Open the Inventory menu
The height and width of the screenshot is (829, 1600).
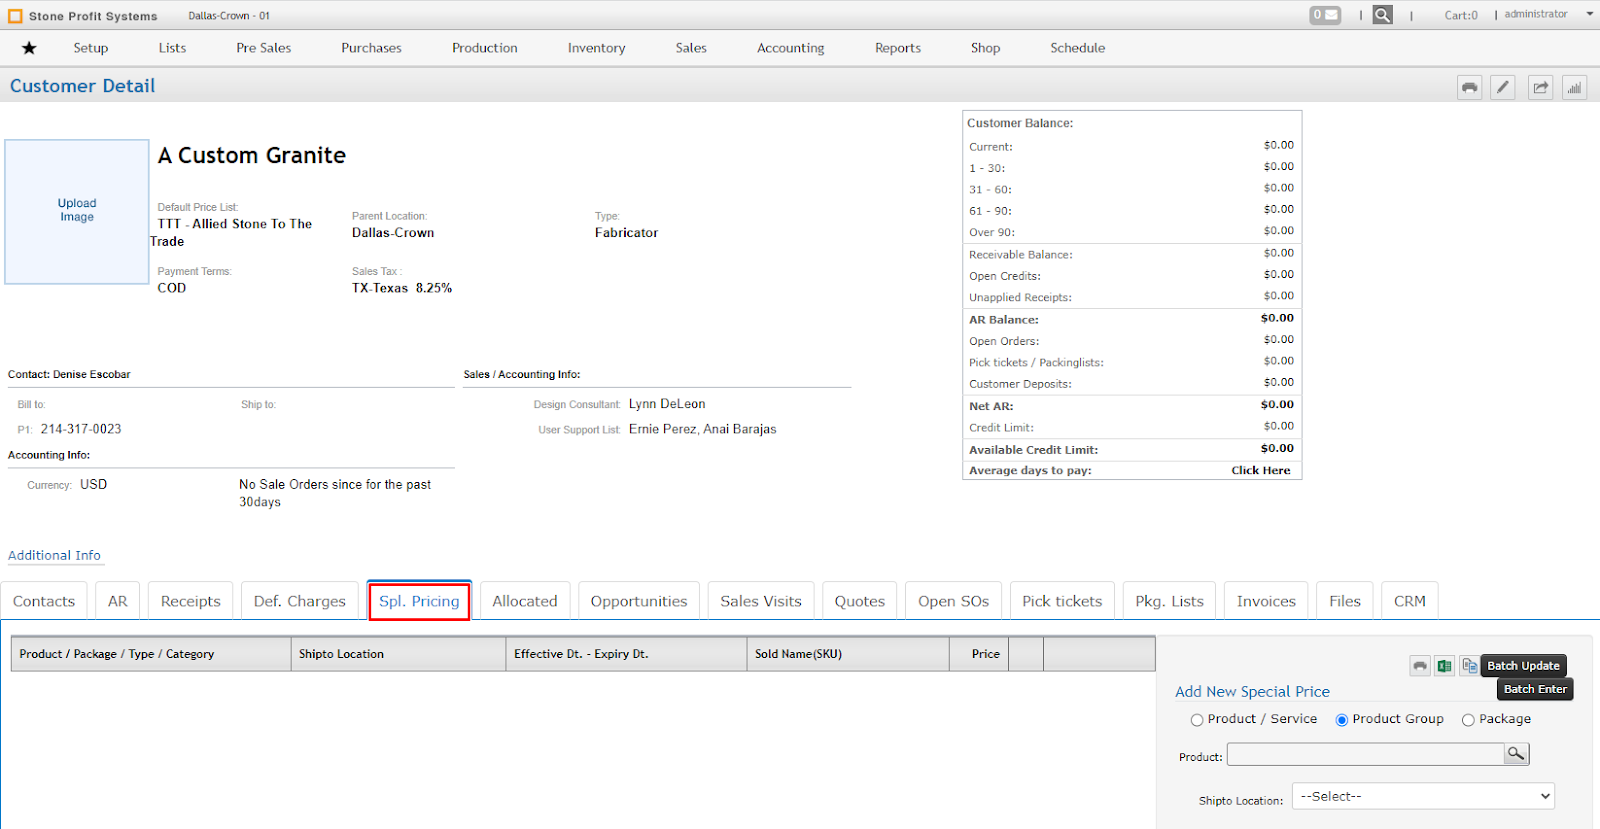(596, 48)
